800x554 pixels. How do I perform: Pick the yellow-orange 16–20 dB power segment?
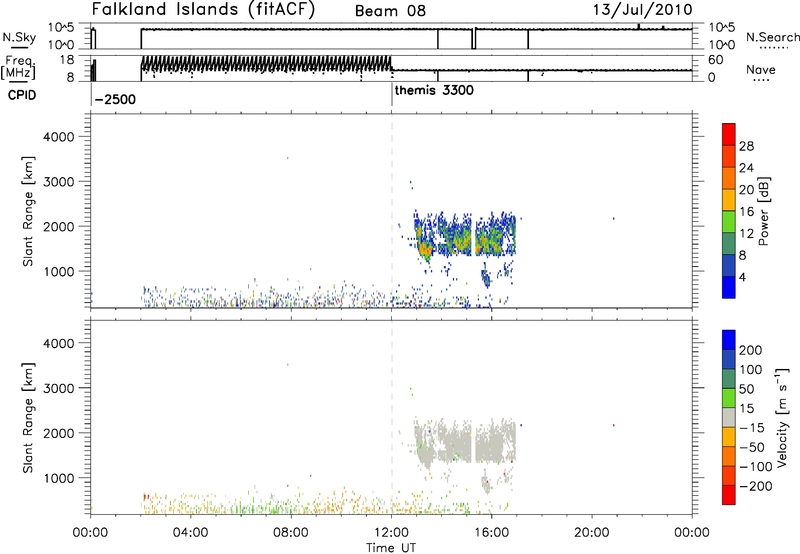(729, 200)
